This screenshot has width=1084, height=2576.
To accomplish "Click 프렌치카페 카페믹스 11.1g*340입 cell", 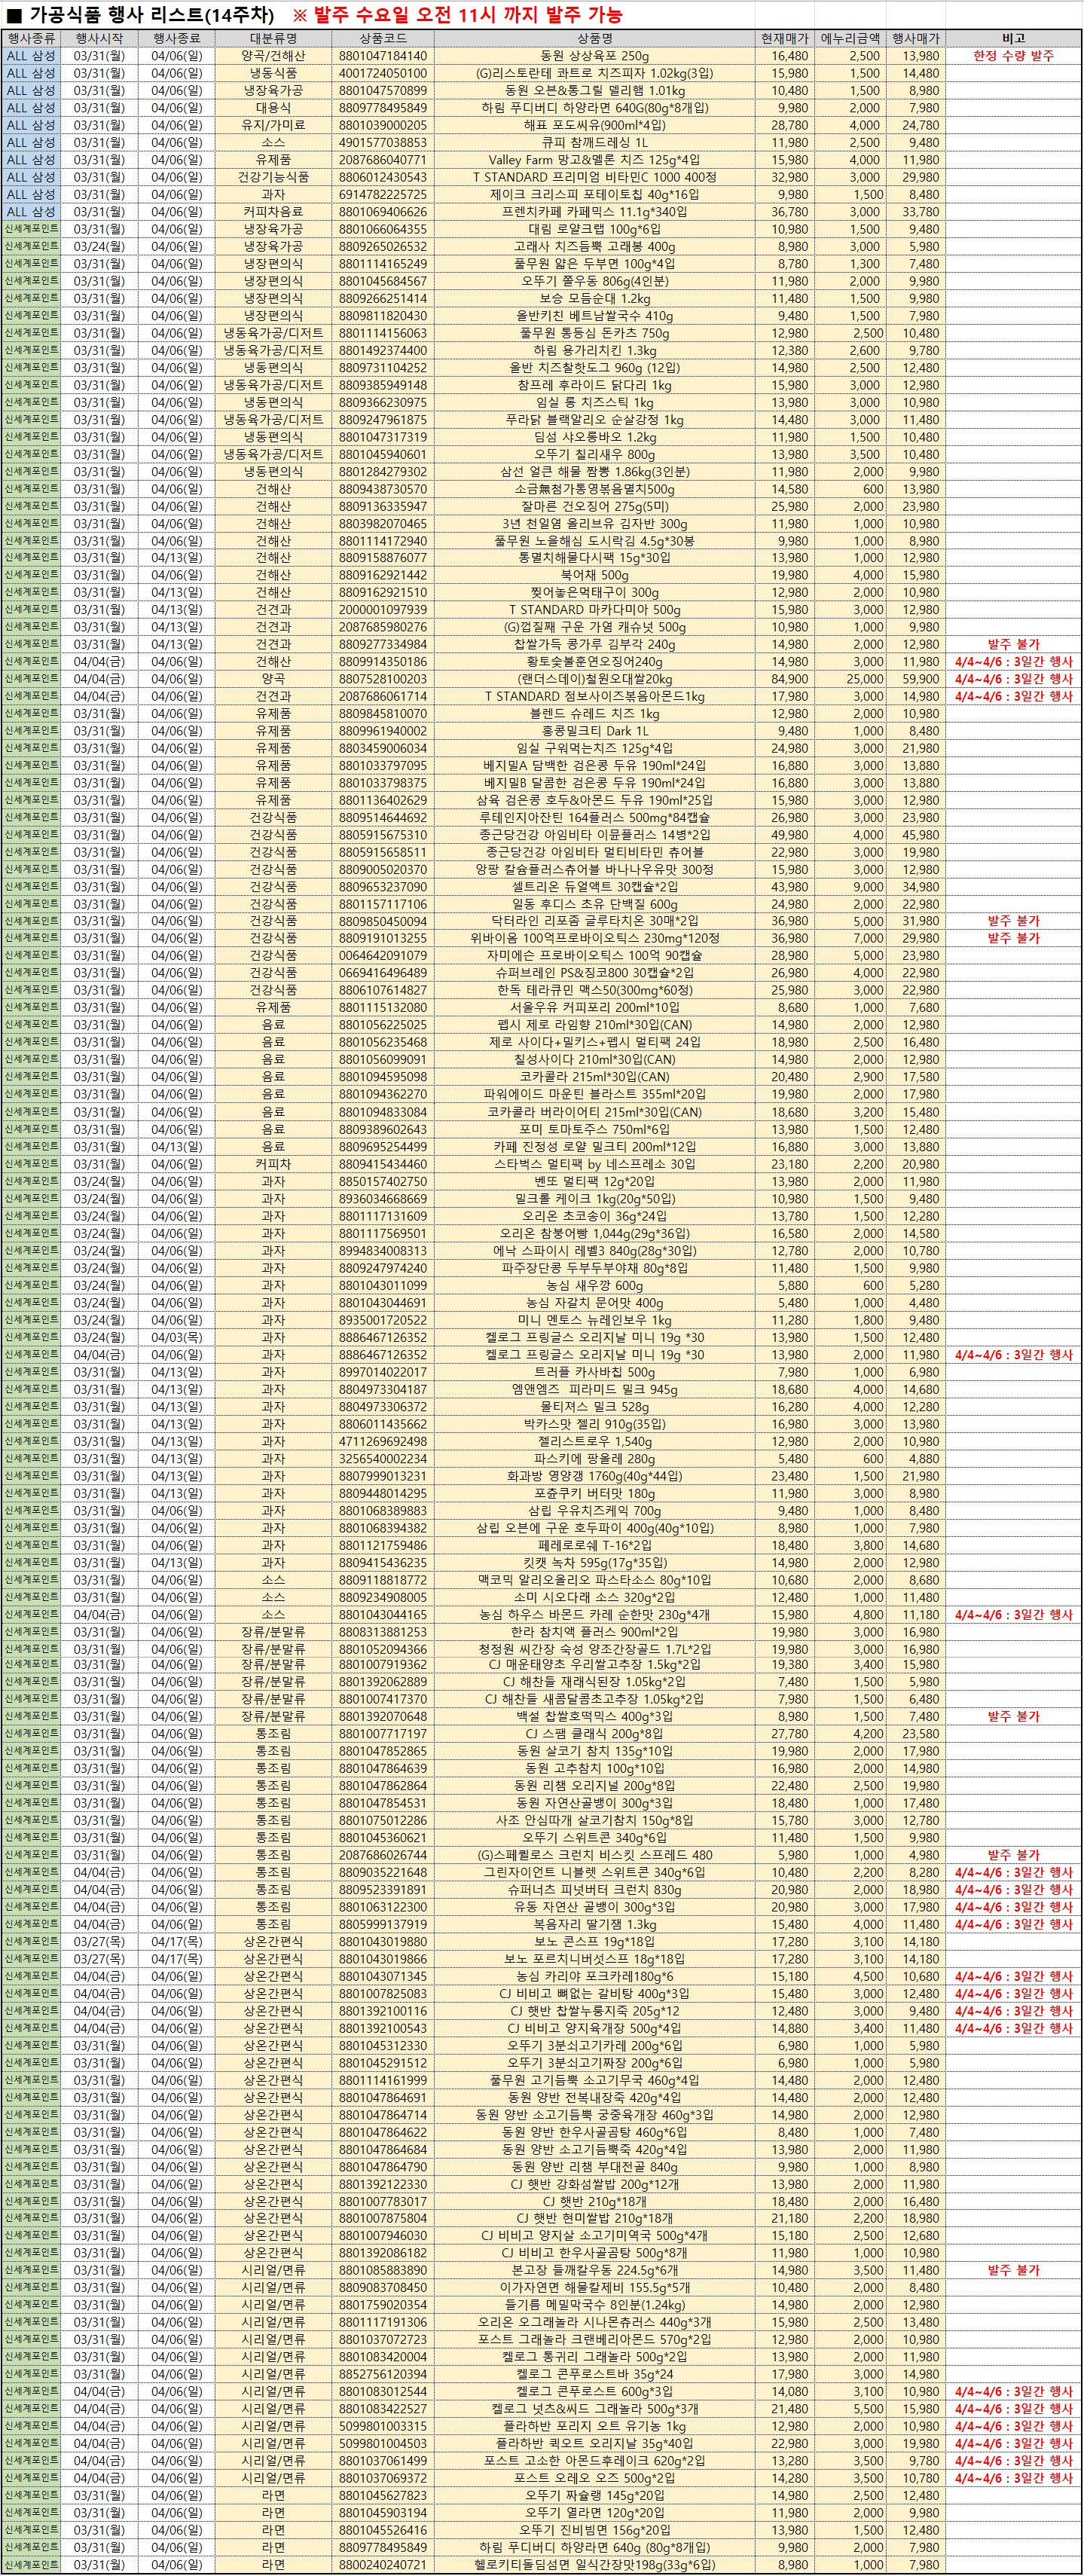I will 594,211.
